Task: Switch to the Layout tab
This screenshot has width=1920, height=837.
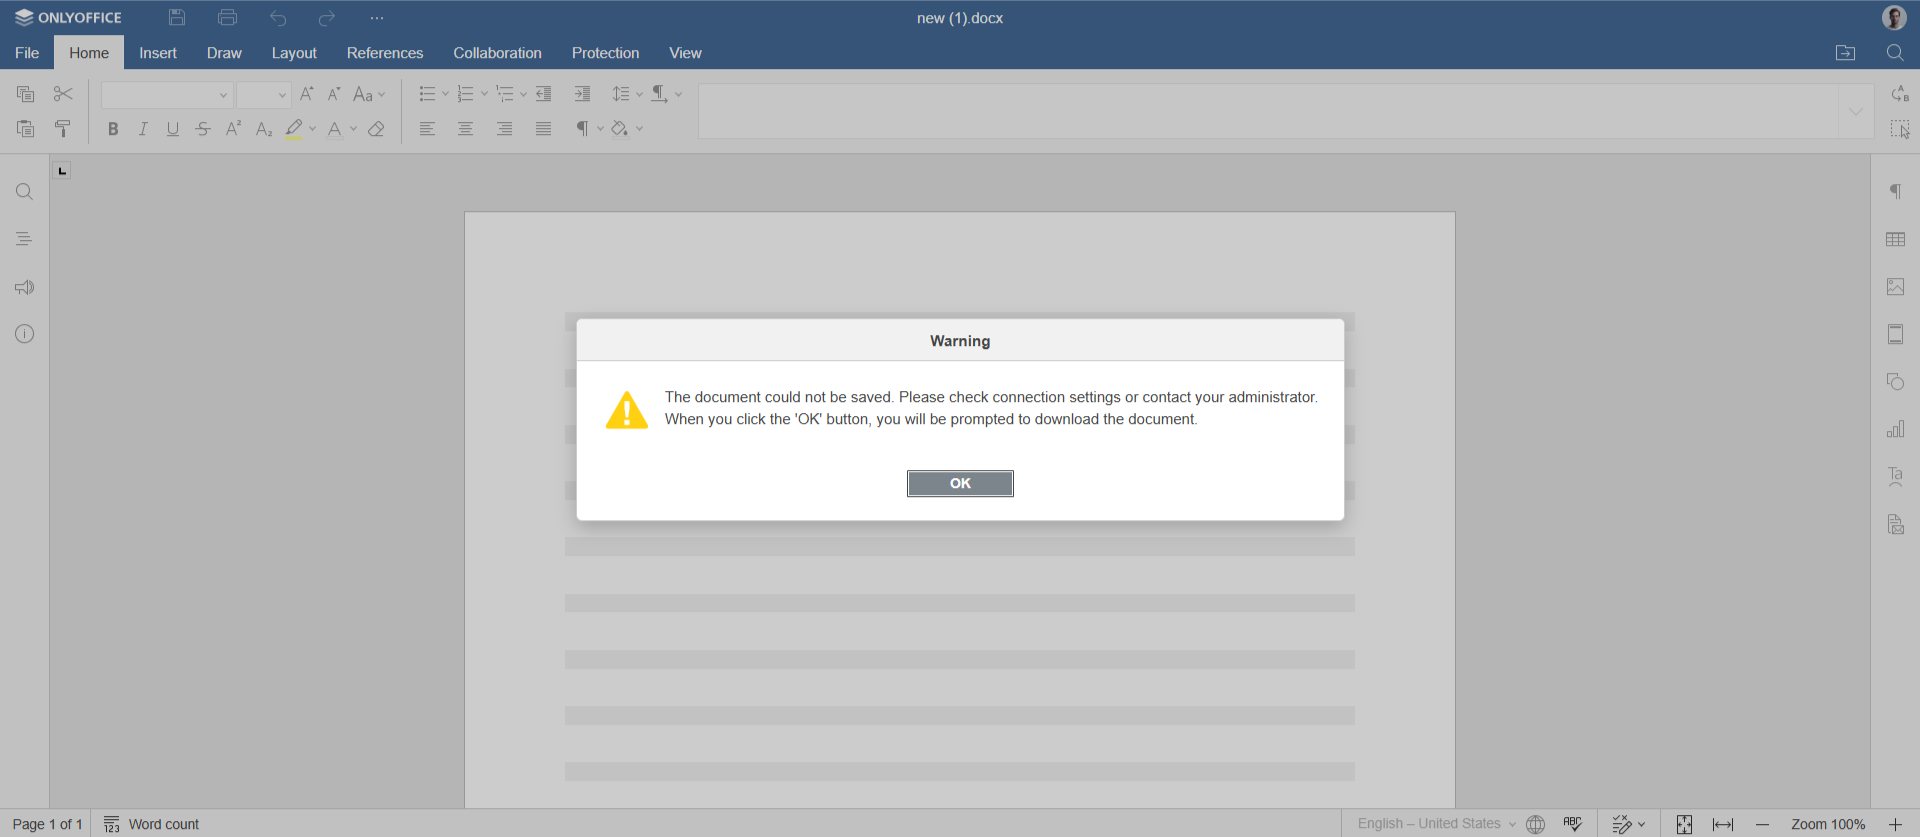Action: [x=294, y=53]
